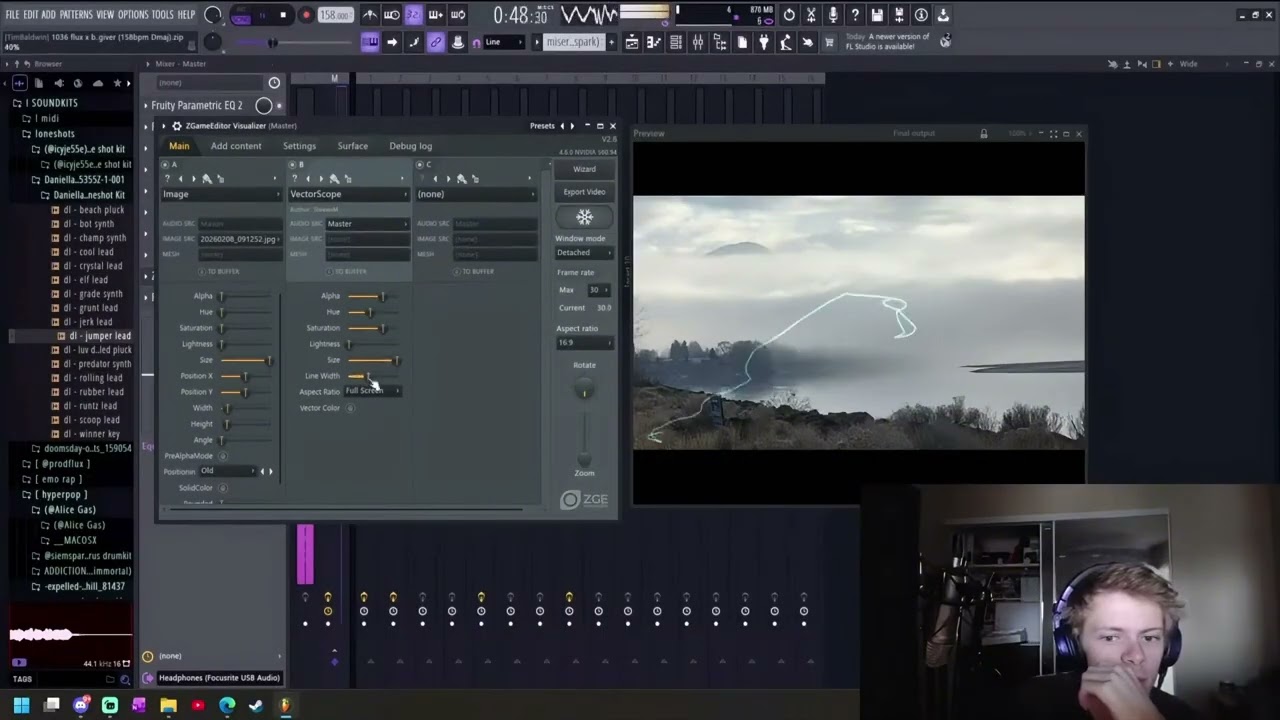Click the 158.000 tempo display

pos(335,15)
